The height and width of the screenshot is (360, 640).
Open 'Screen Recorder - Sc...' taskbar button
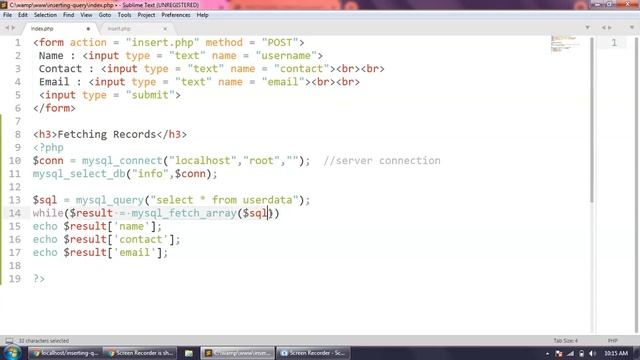[x=313, y=353]
